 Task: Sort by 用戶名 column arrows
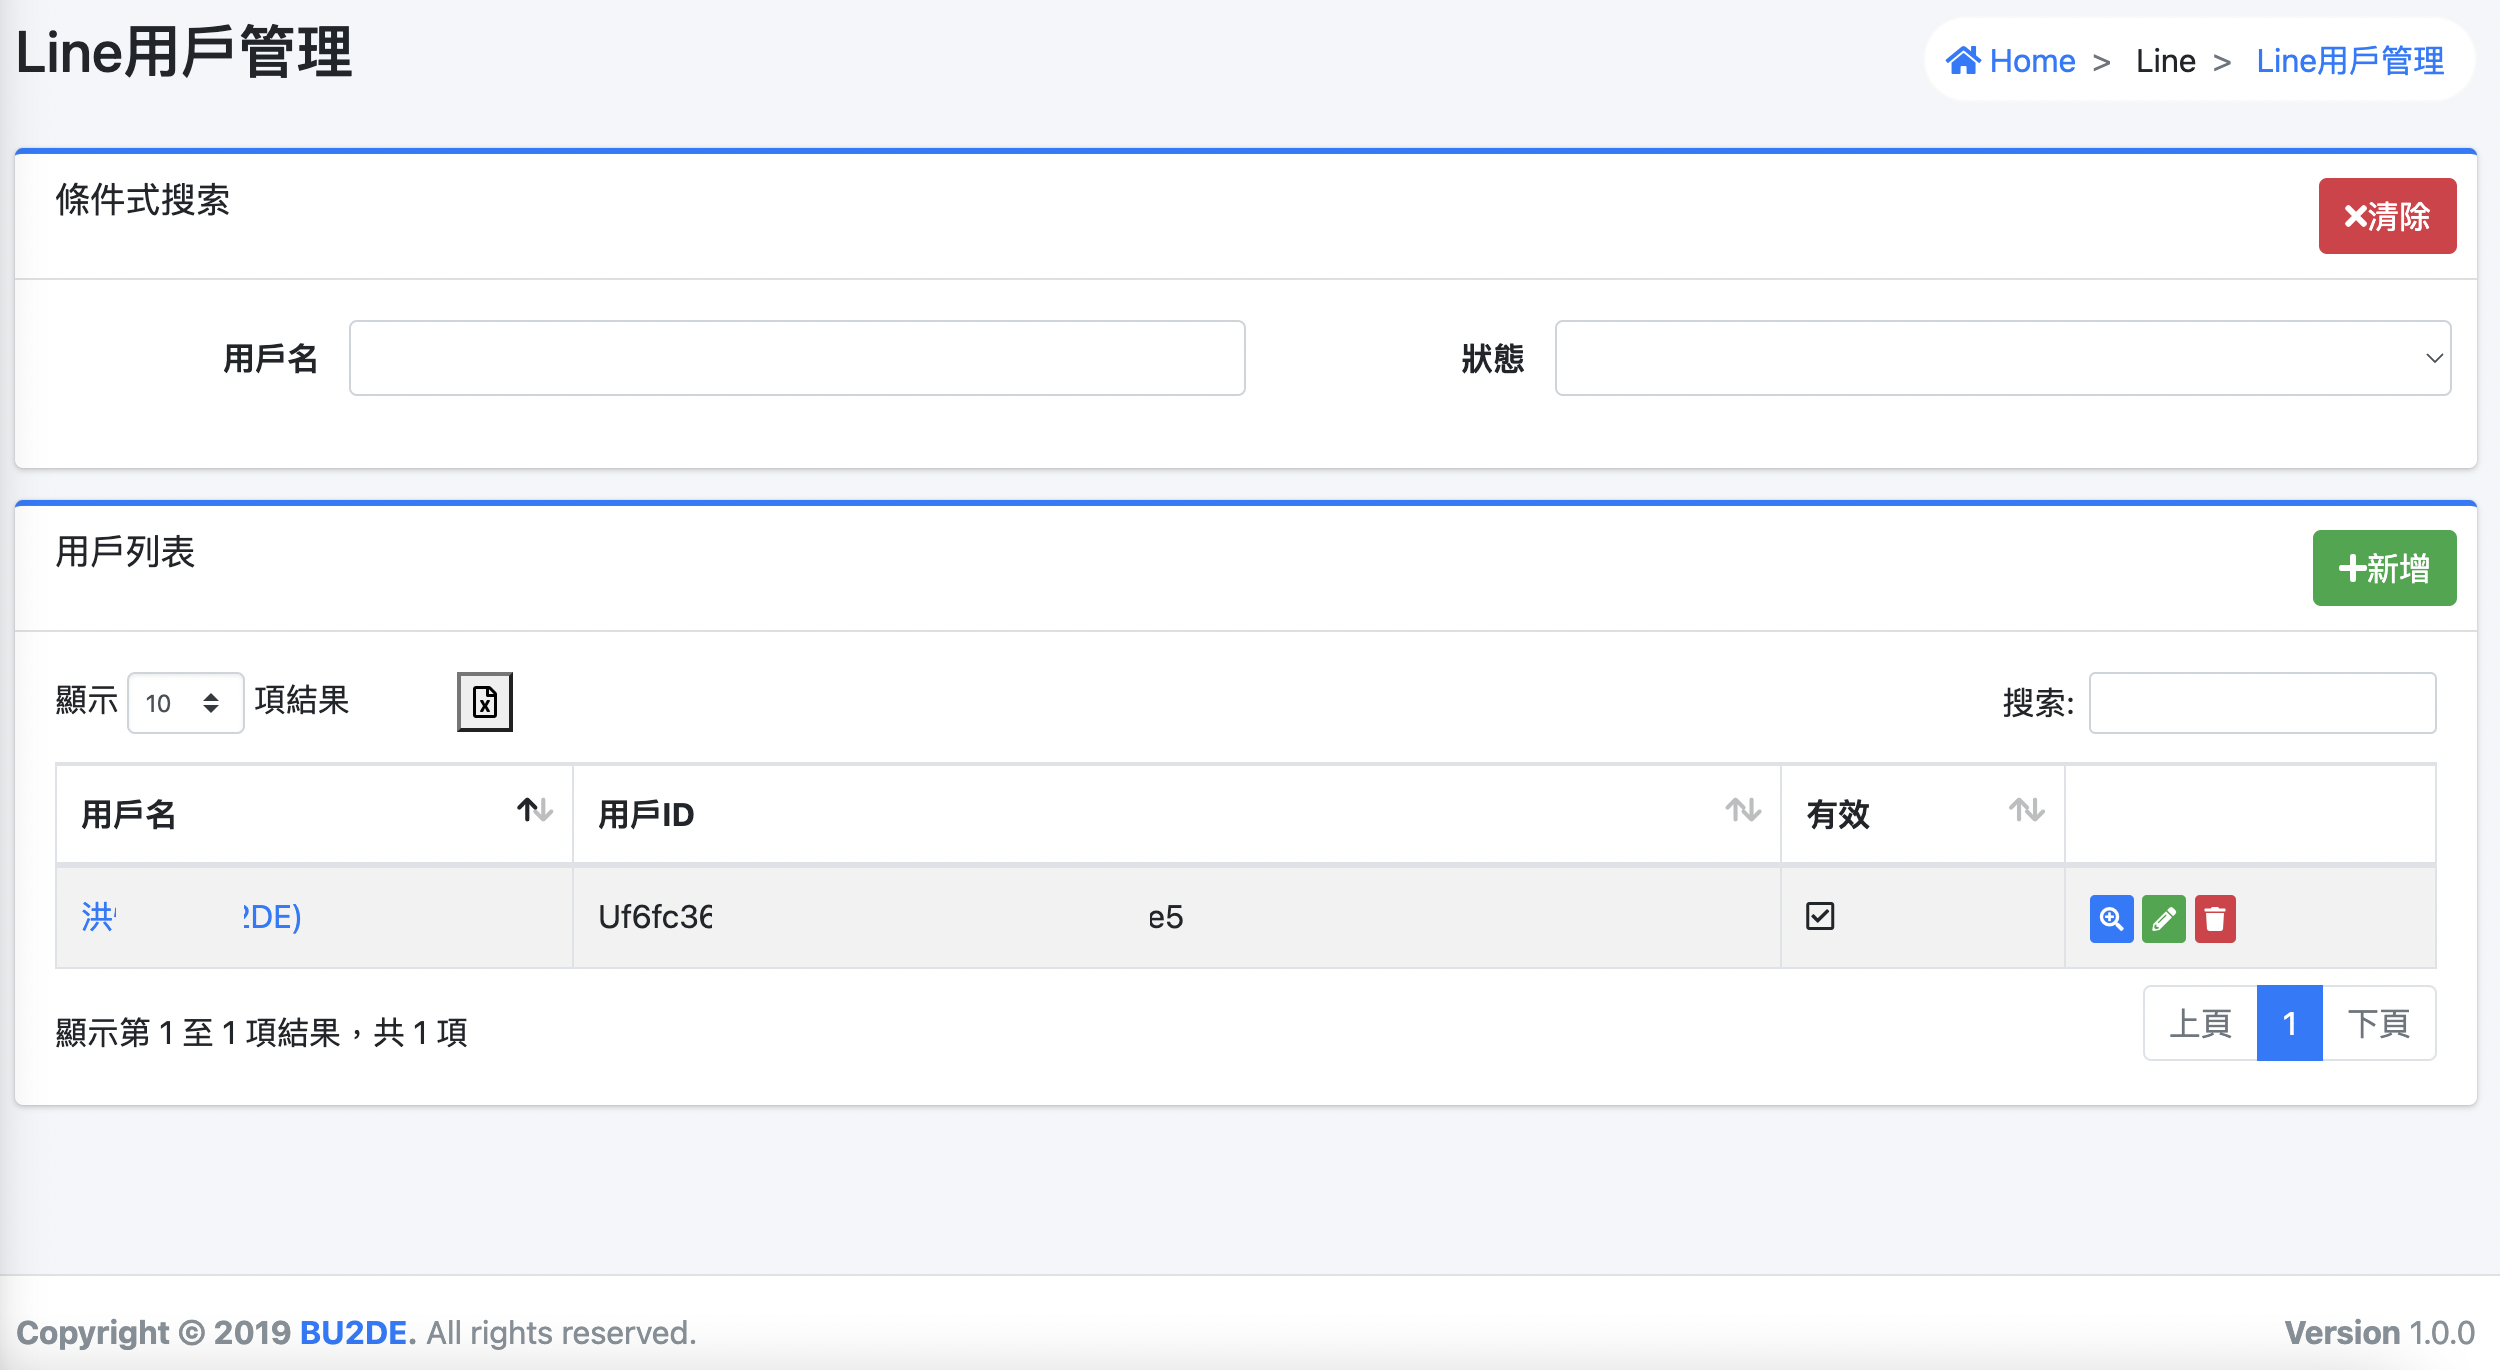535,811
